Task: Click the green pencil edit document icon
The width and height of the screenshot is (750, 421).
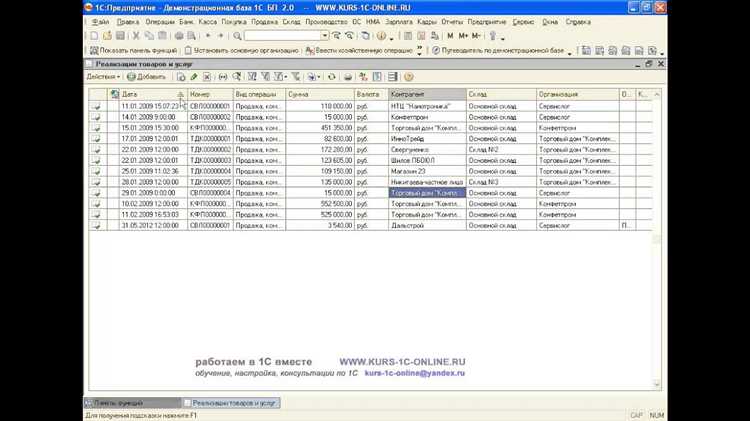Action: tap(194, 77)
